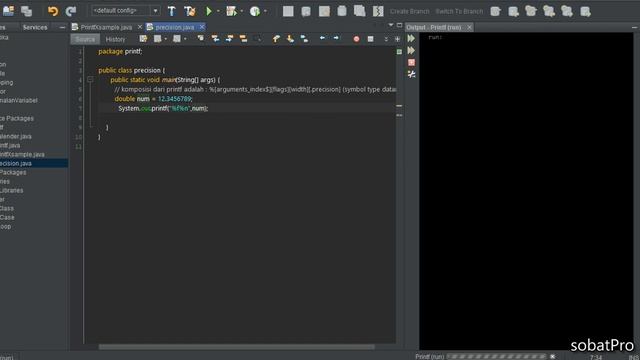Expand the Run Project dropdown arrow
This screenshot has height=360, width=640.
(x=218, y=11)
